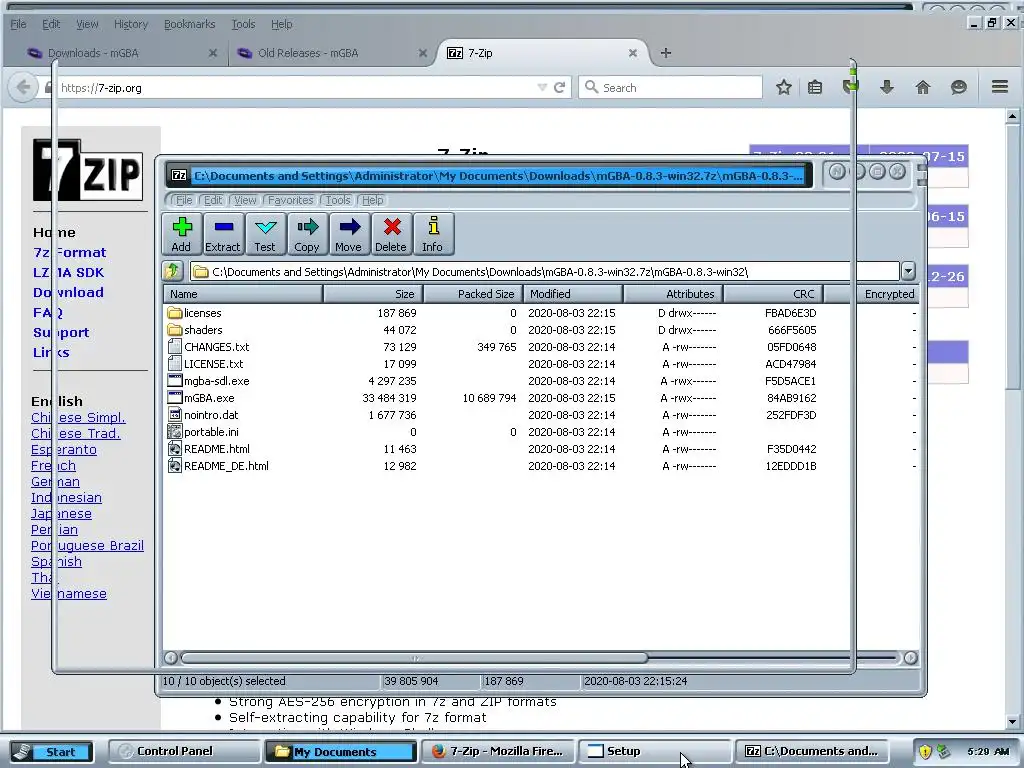Image resolution: width=1024 pixels, height=768 pixels.
Task: Select the licenses folder
Action: tap(202, 313)
